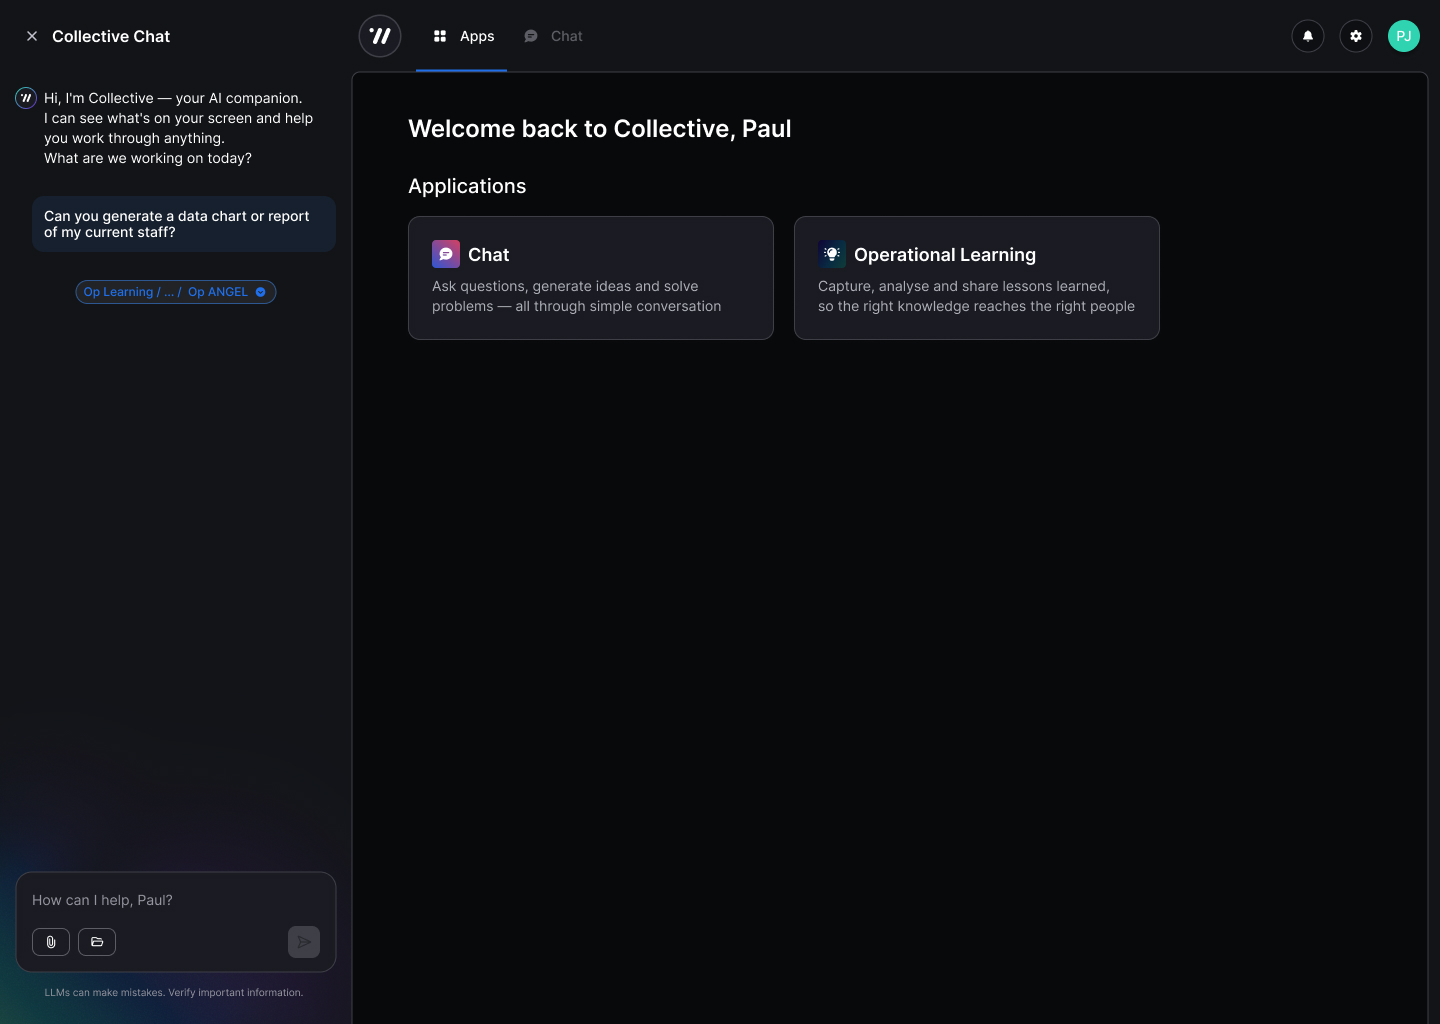Open the Apps tab

pyautogui.click(x=463, y=36)
